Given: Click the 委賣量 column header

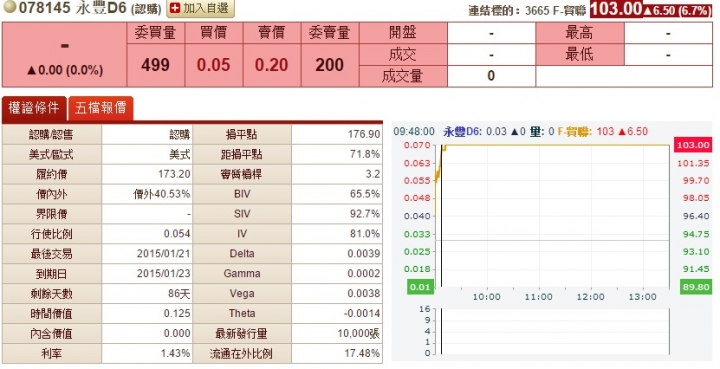Looking at the screenshot, I should click(330, 33).
